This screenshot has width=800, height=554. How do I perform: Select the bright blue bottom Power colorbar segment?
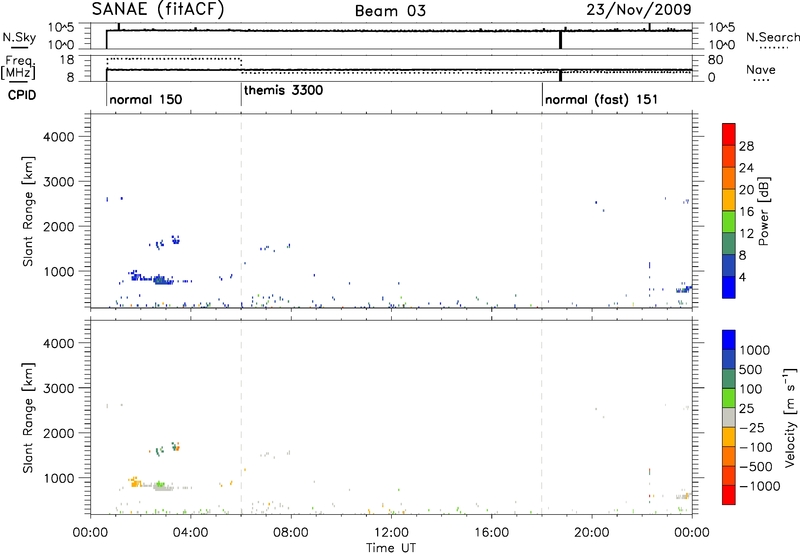[729, 287]
